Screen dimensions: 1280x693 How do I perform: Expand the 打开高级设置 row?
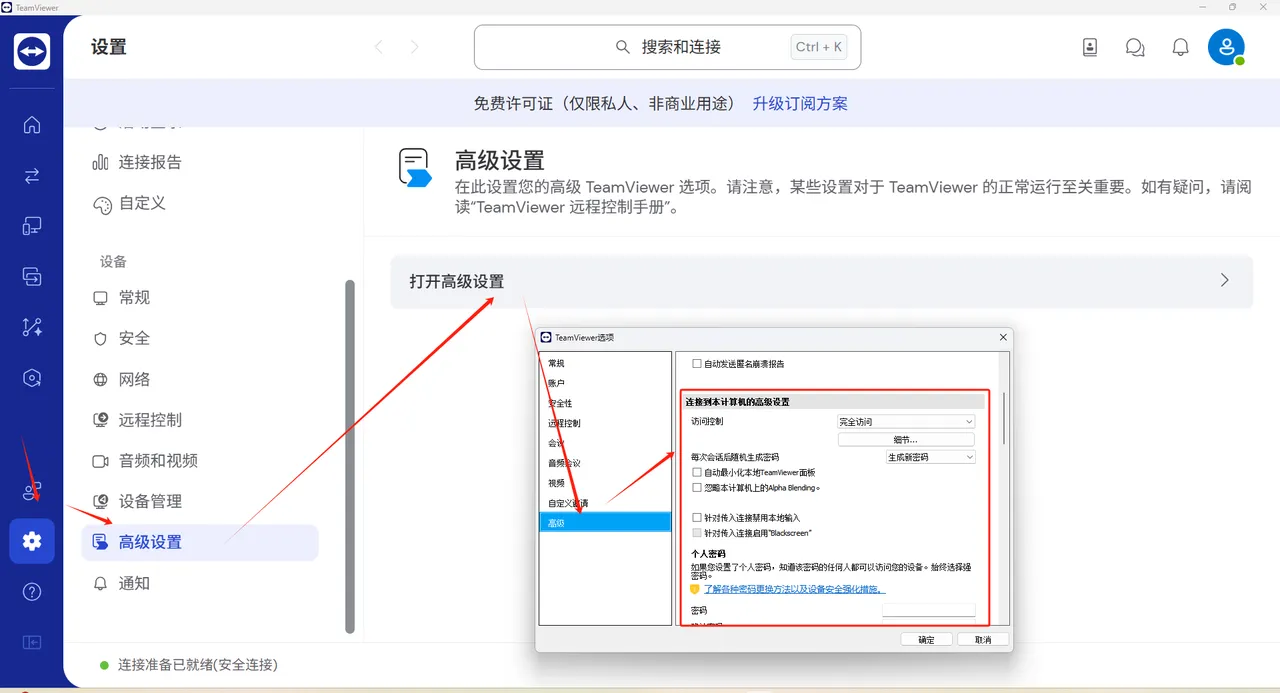[821, 281]
